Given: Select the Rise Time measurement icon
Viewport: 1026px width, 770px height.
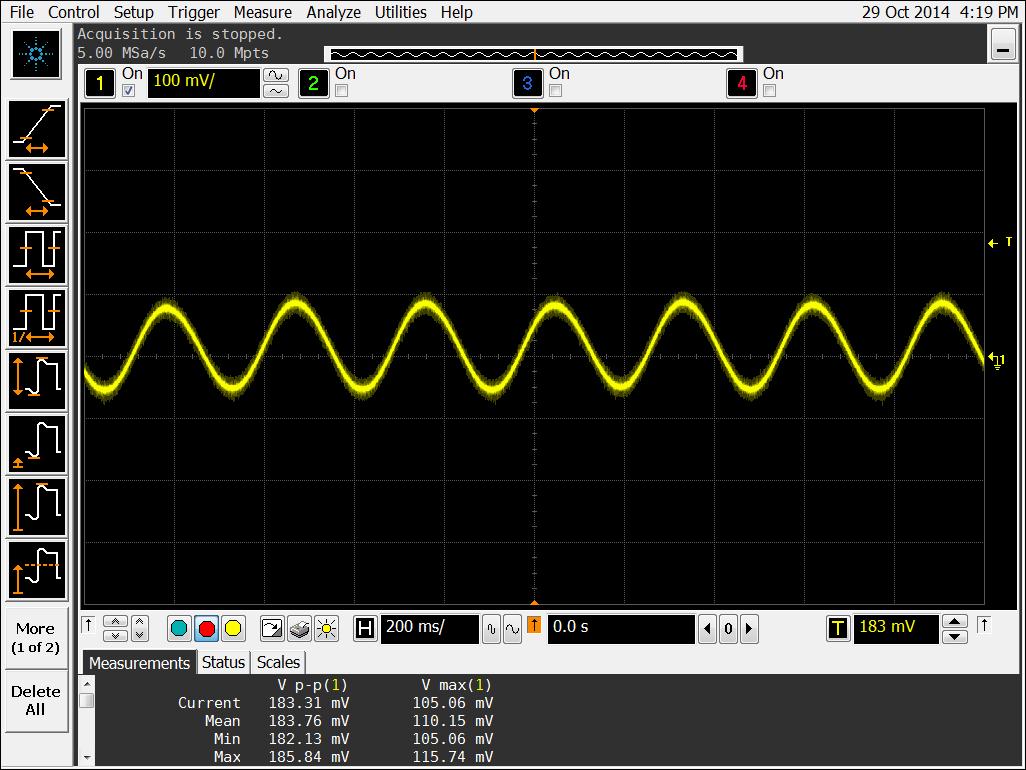Looking at the screenshot, I should pos(36,128).
